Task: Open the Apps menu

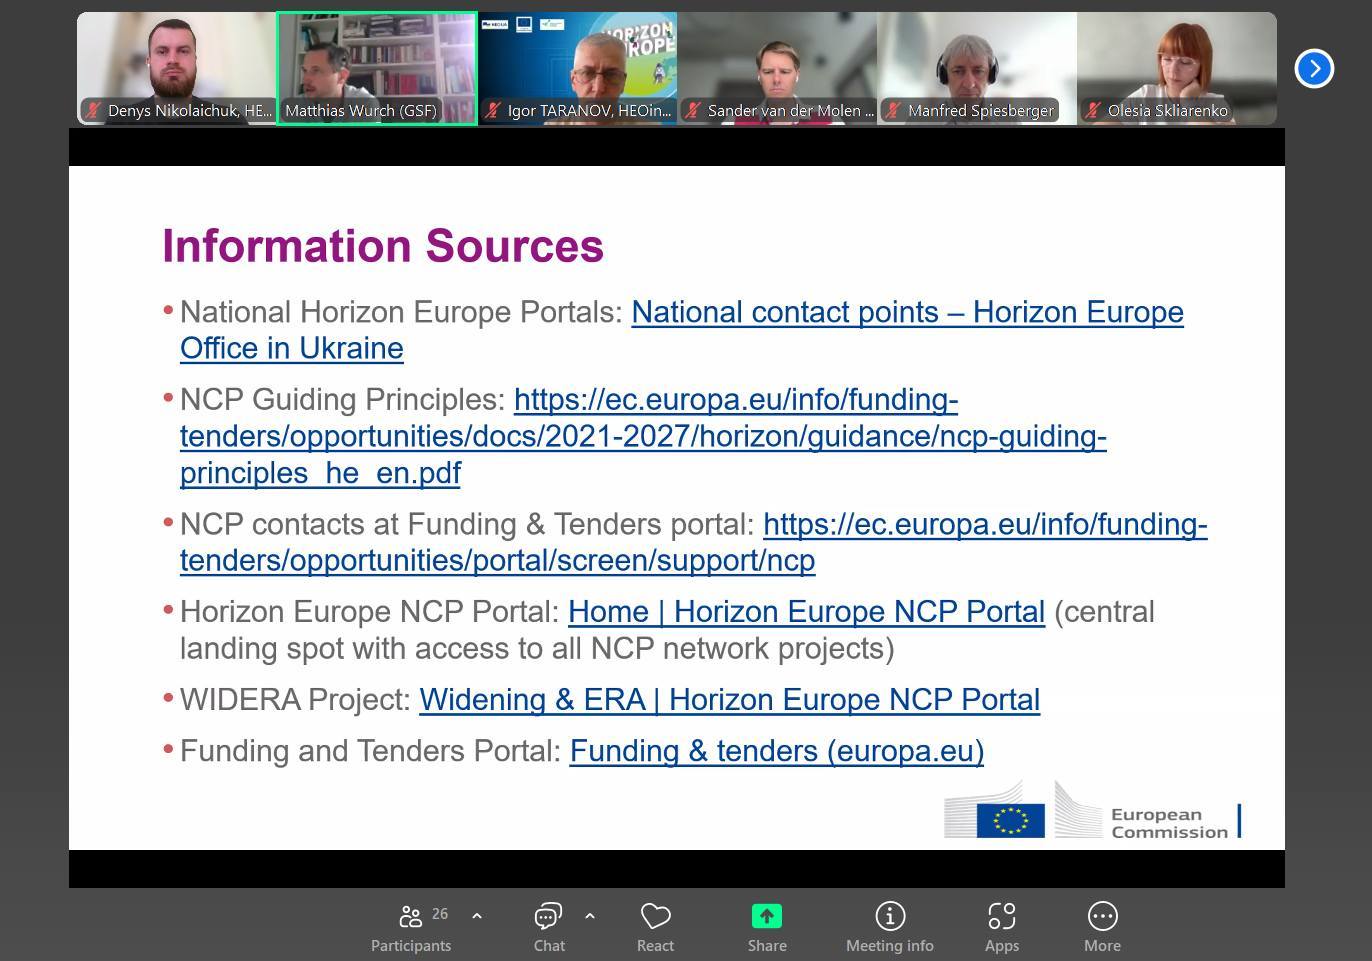Action: [1001, 927]
